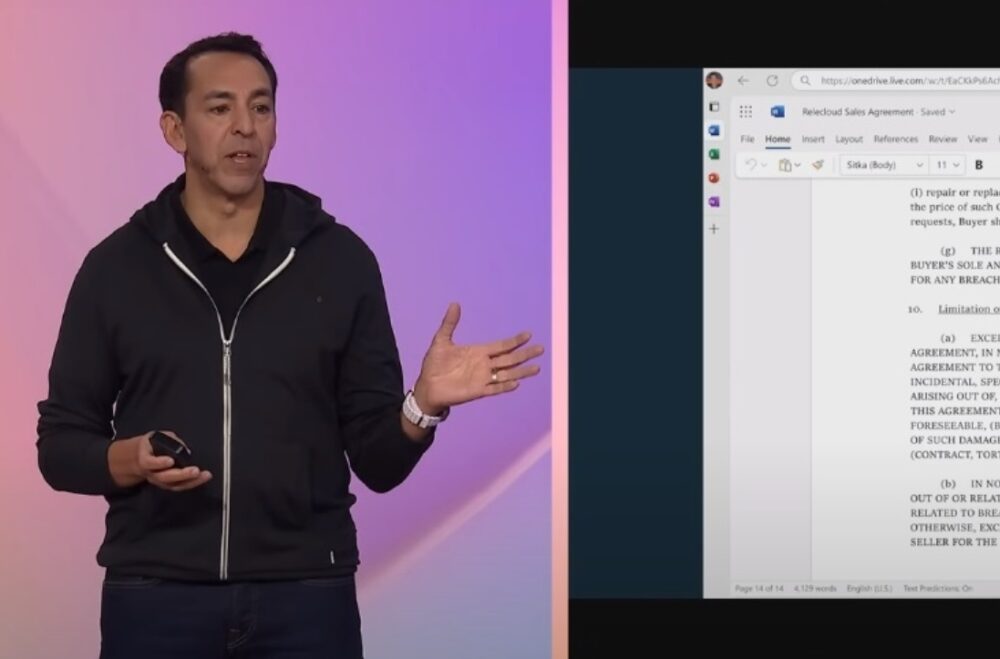Click the search icon in the address bar
Viewport: 1000px width, 659px height.
pos(805,80)
